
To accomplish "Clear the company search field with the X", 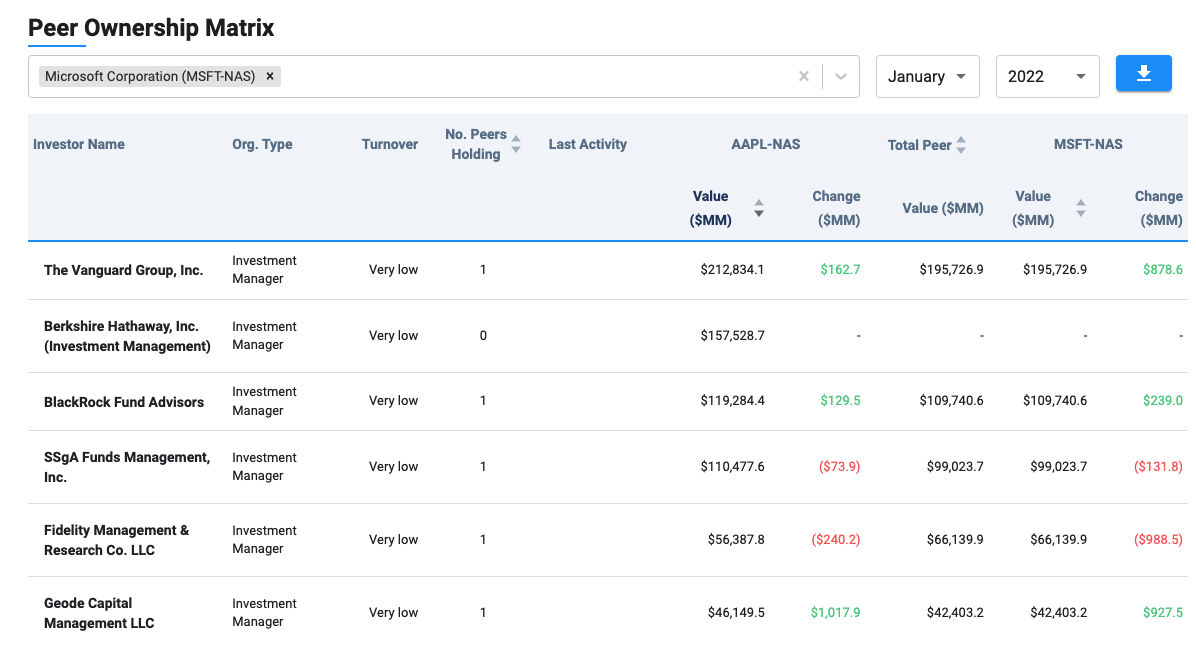I will point(804,75).
